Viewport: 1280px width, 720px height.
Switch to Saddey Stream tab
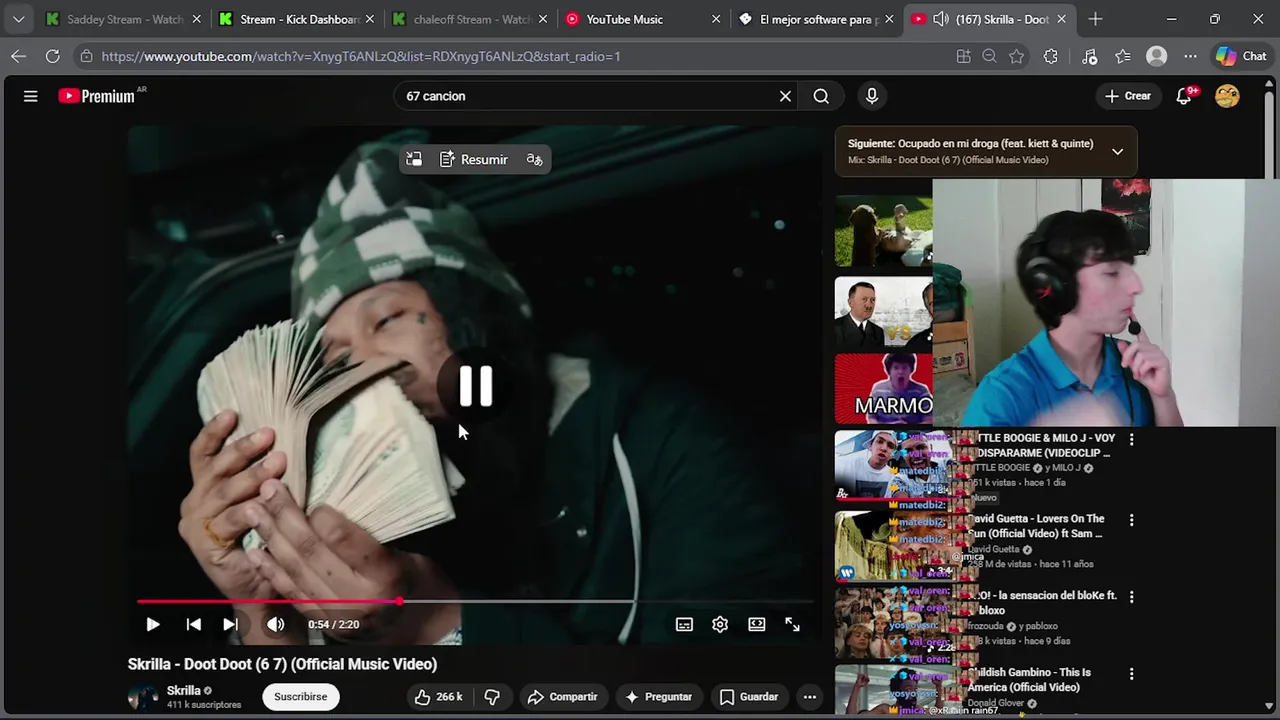124,19
